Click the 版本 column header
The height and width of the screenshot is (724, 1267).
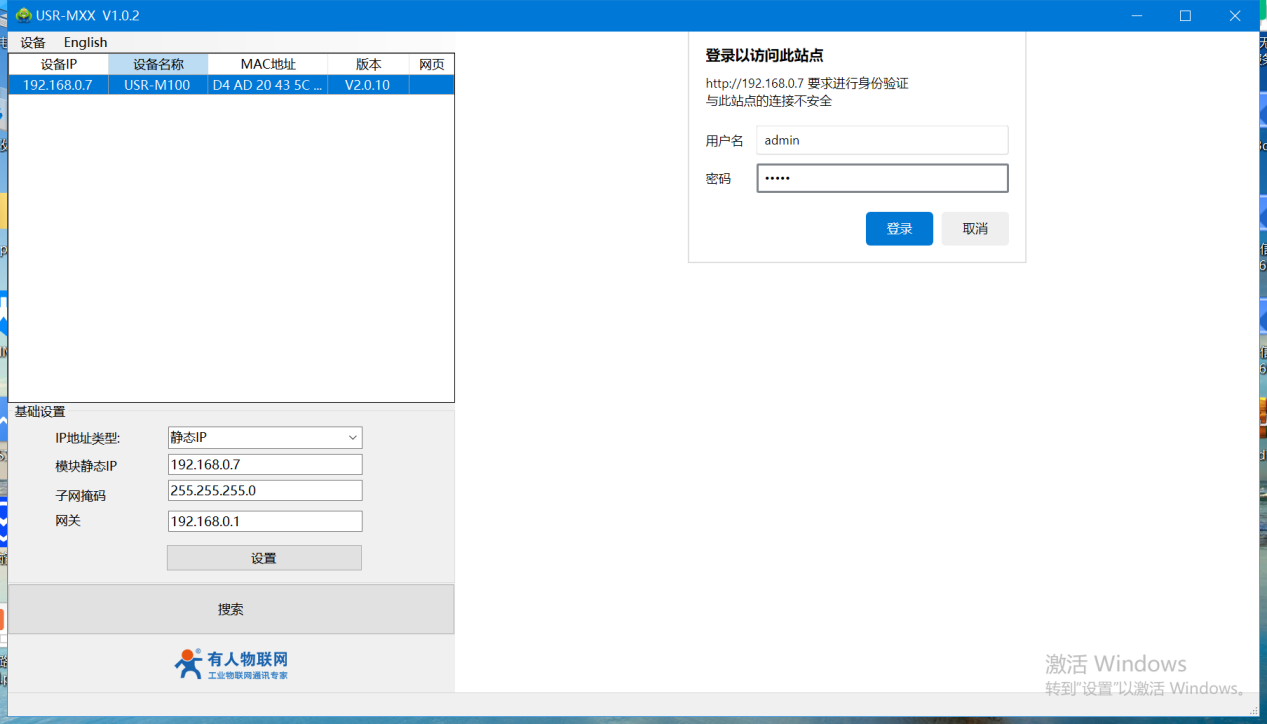[x=368, y=64]
